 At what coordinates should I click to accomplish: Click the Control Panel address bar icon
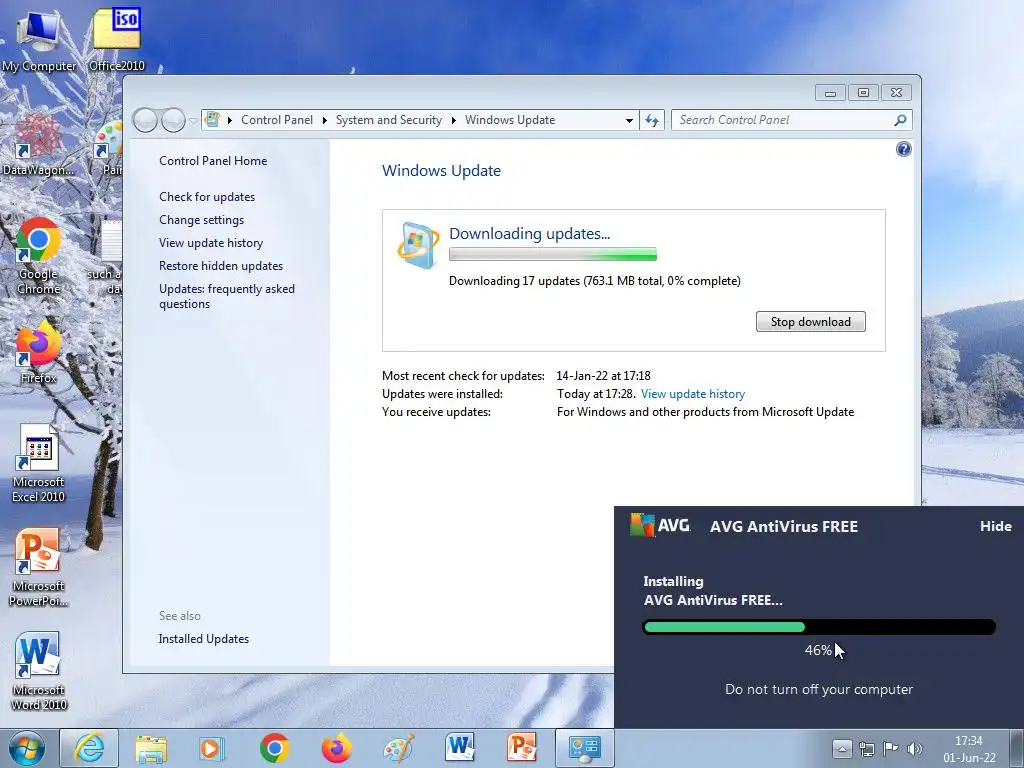[x=212, y=120]
